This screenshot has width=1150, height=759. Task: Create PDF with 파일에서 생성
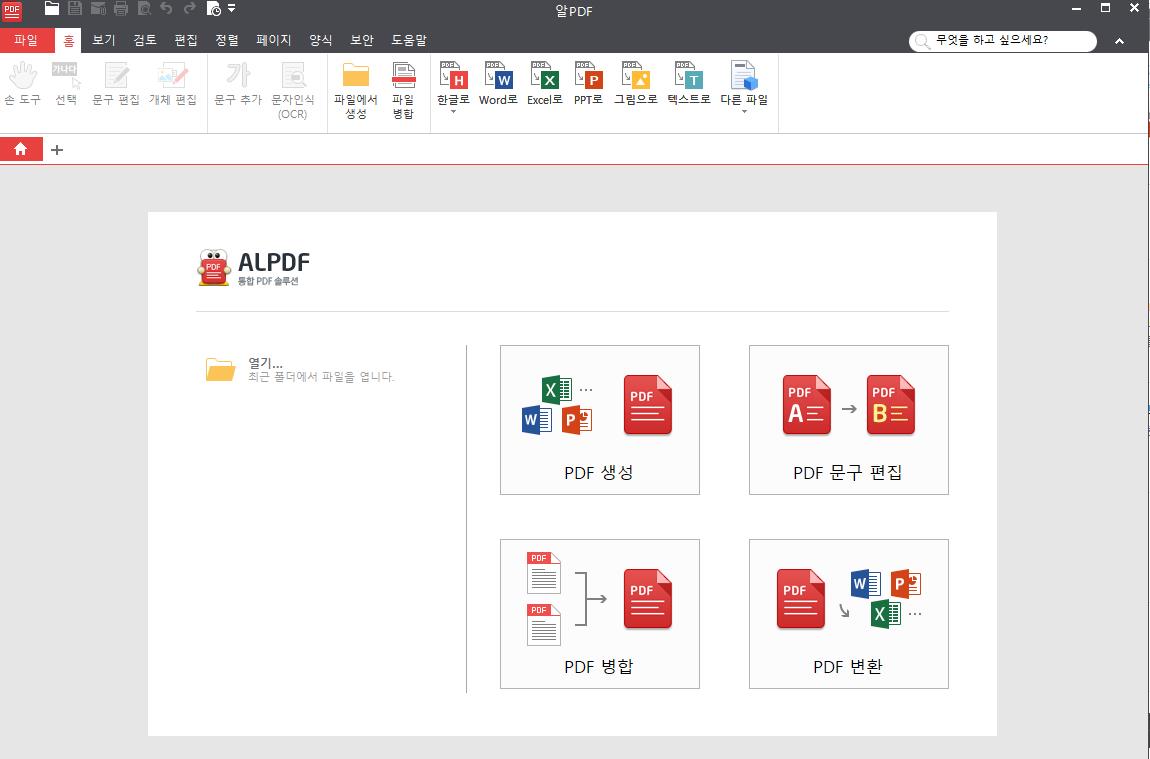355,90
